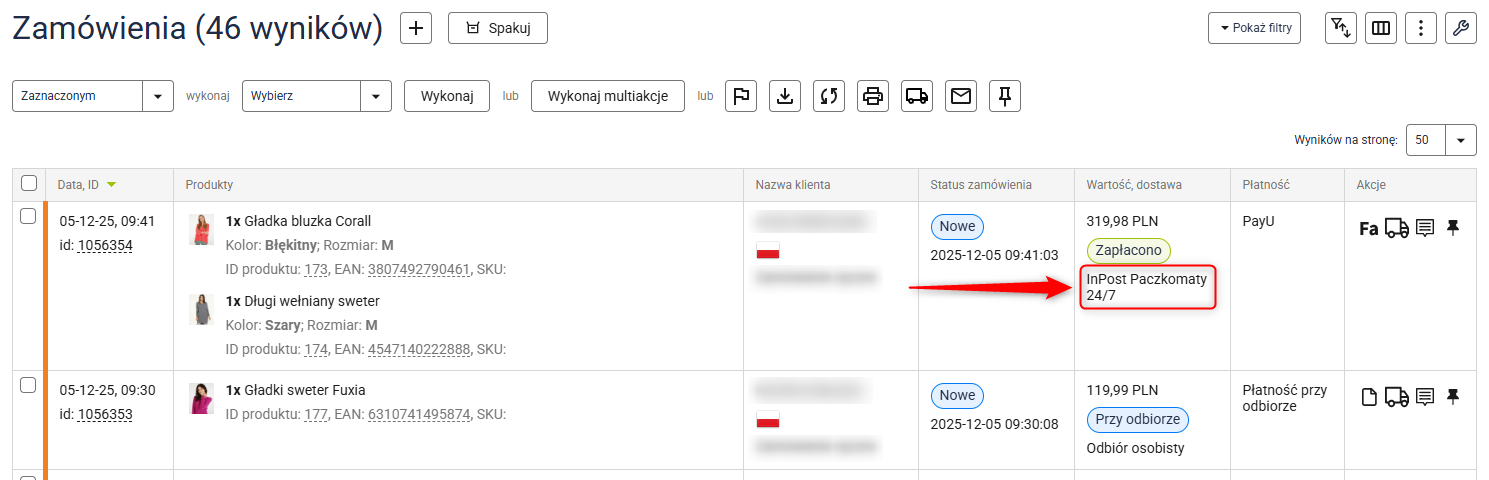Open the columns layout icon

pyautogui.click(x=1381, y=28)
